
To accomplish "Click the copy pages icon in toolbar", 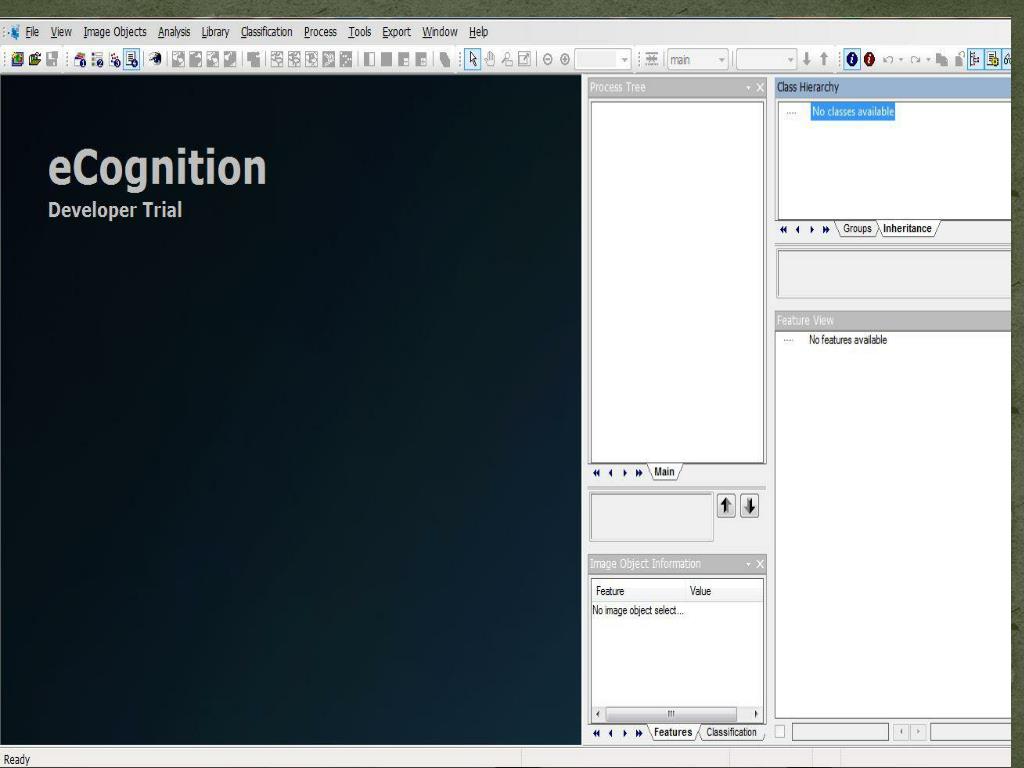I will click(942, 59).
